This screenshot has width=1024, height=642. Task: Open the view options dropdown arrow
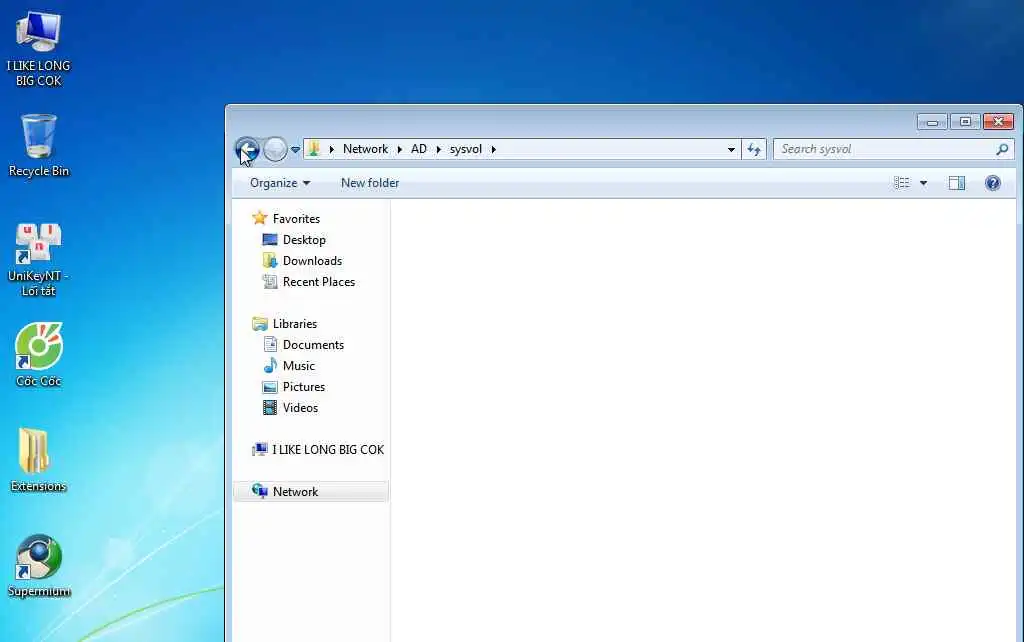point(923,183)
